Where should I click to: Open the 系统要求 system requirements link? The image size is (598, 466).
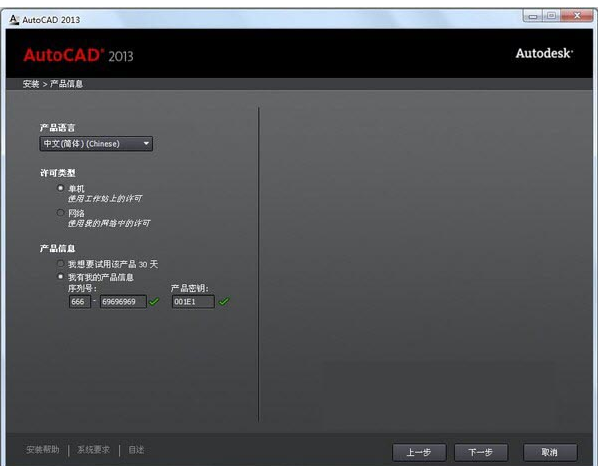93,450
